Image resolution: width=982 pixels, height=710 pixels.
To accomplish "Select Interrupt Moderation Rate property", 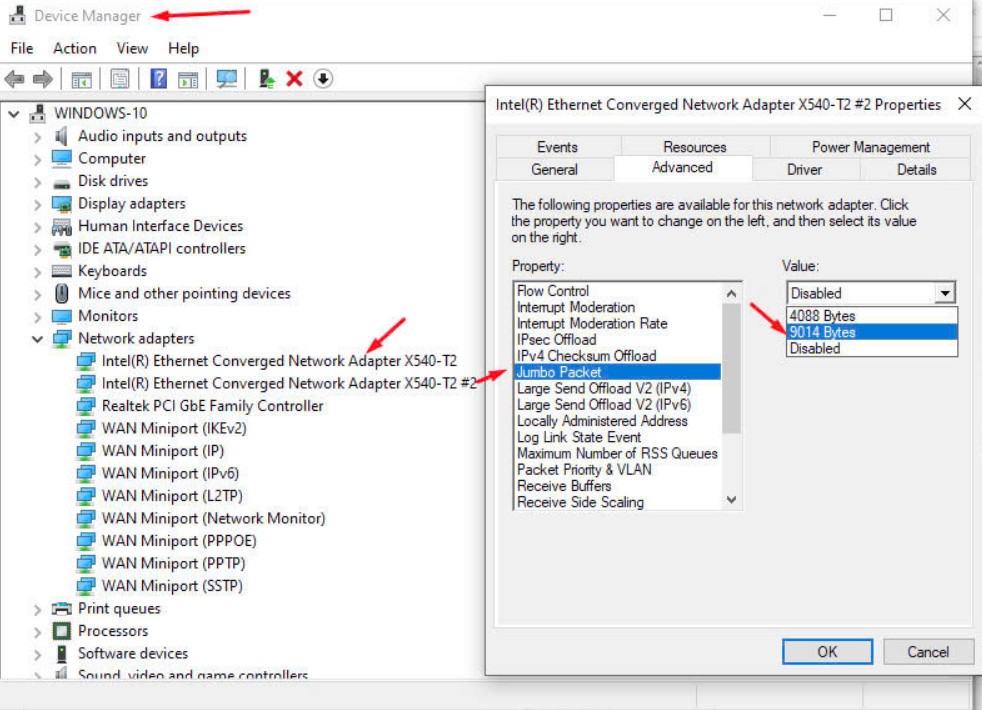I will point(618,324).
